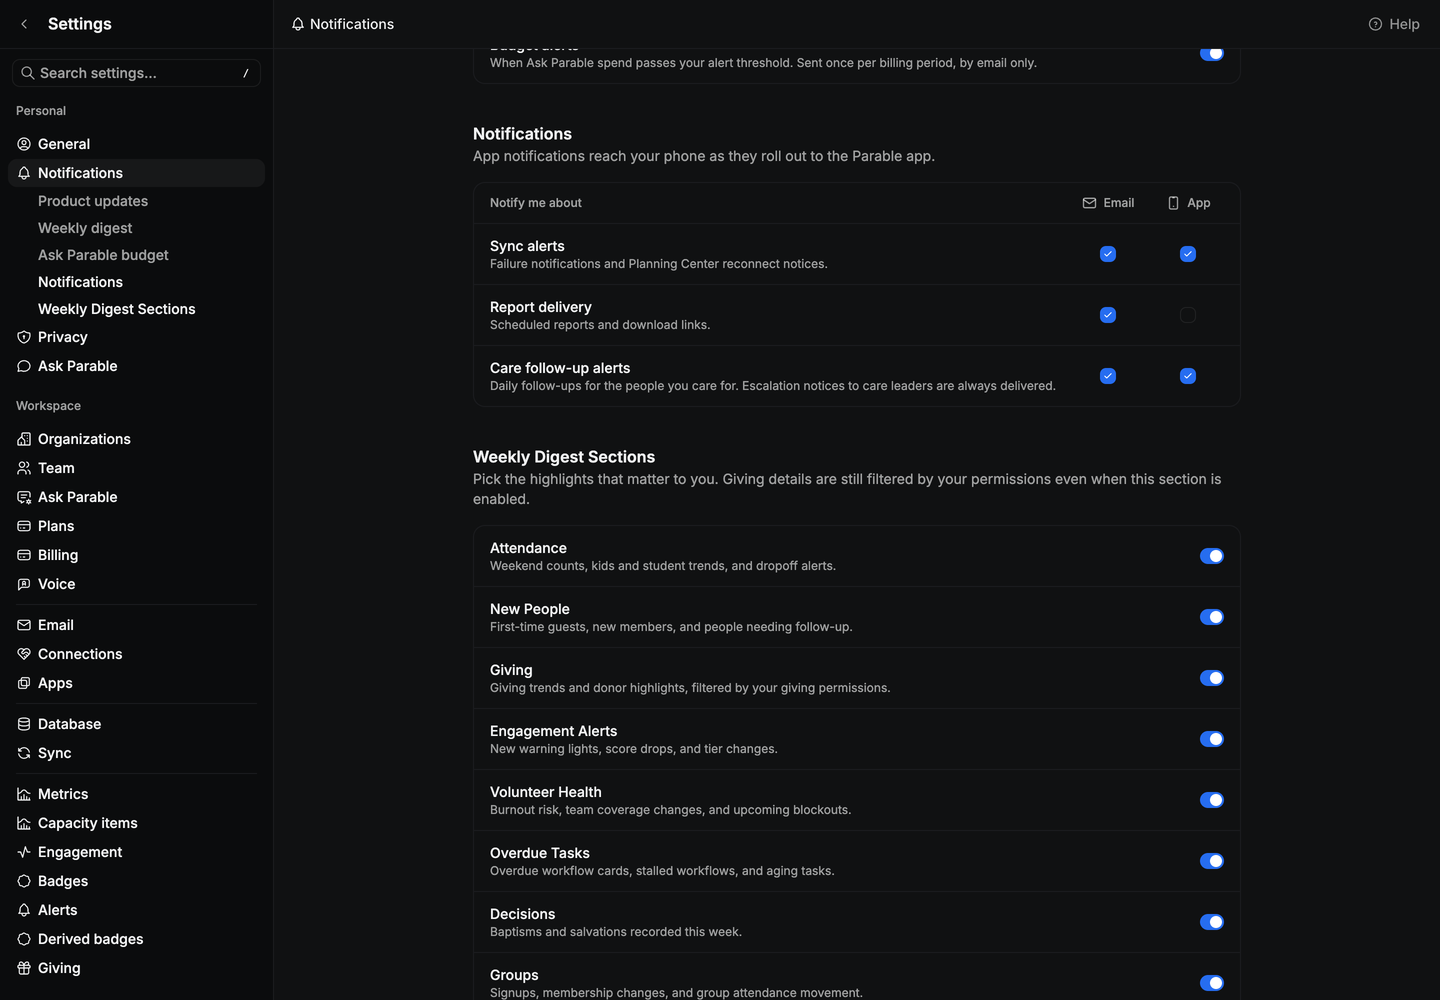
Task: Uncheck Care follow-up alerts Email checkbox
Action: click(x=1108, y=376)
